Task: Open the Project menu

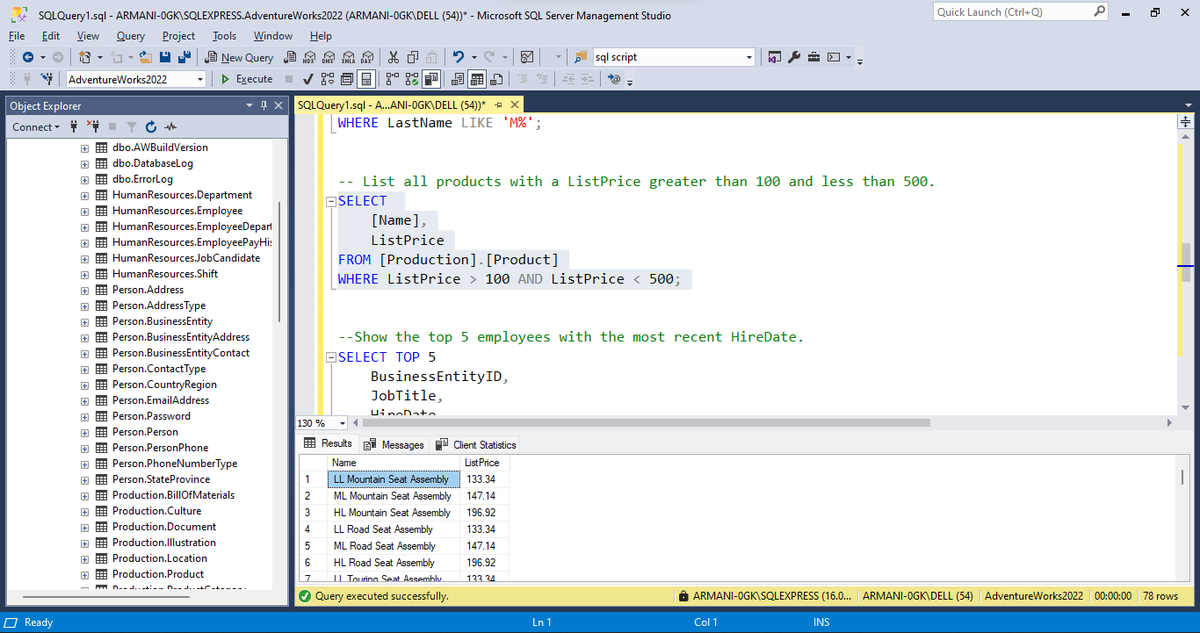Action: (178, 35)
